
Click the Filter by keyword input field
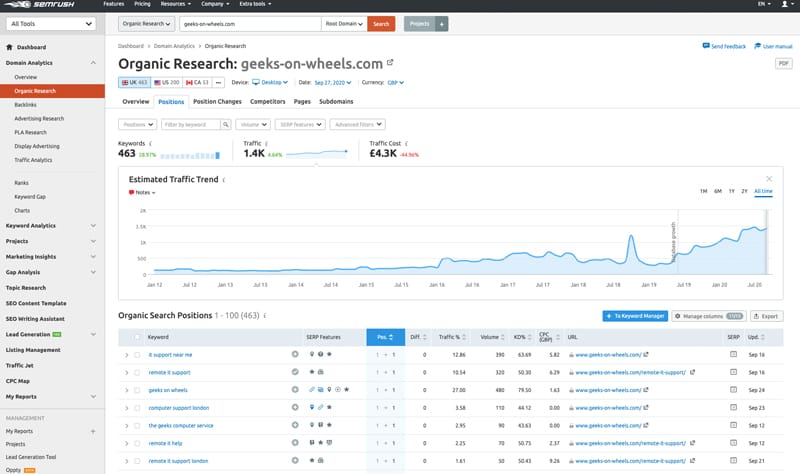pos(196,125)
